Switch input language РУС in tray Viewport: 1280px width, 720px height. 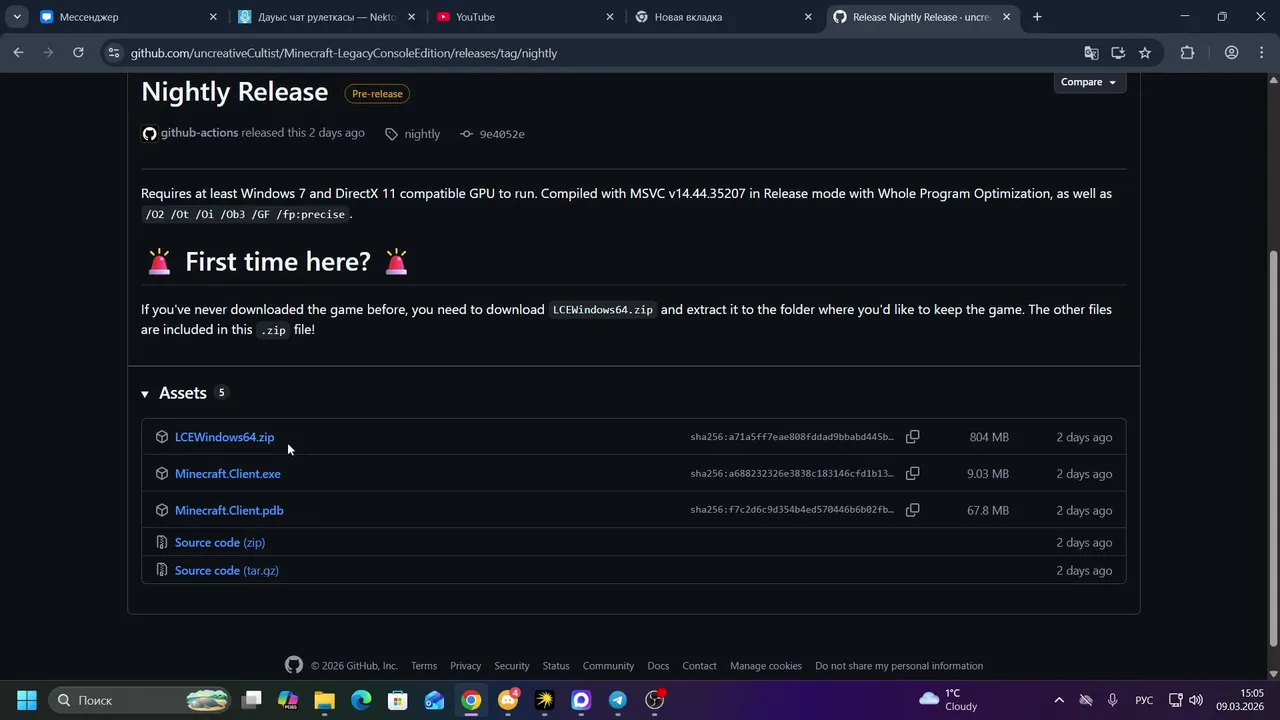[1144, 700]
